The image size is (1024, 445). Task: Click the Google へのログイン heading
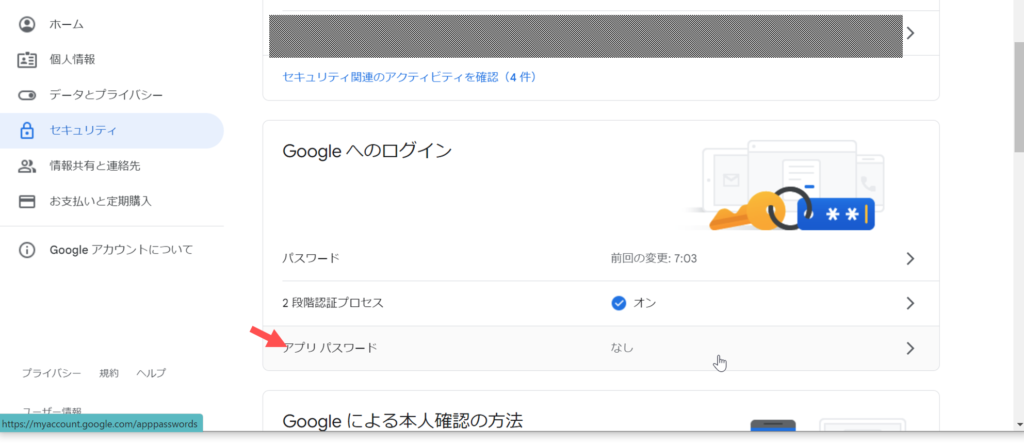pyautogui.click(x=367, y=152)
